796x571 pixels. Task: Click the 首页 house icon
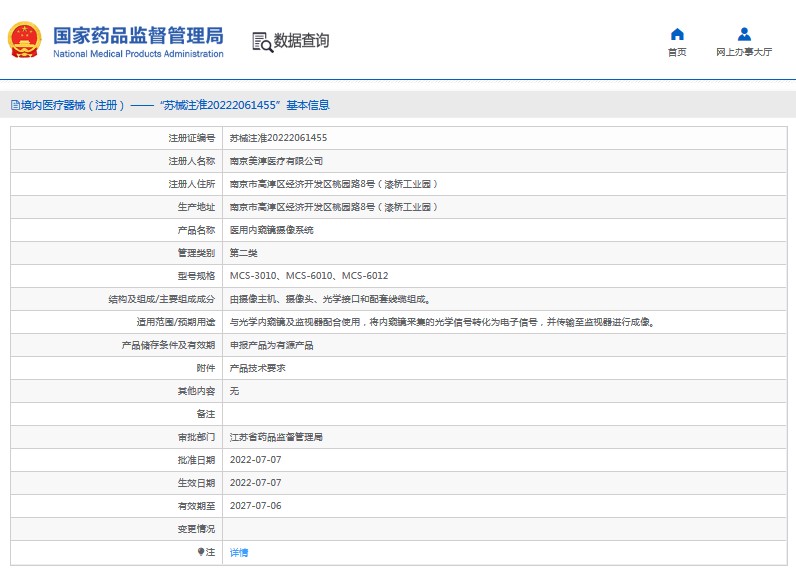click(677, 35)
